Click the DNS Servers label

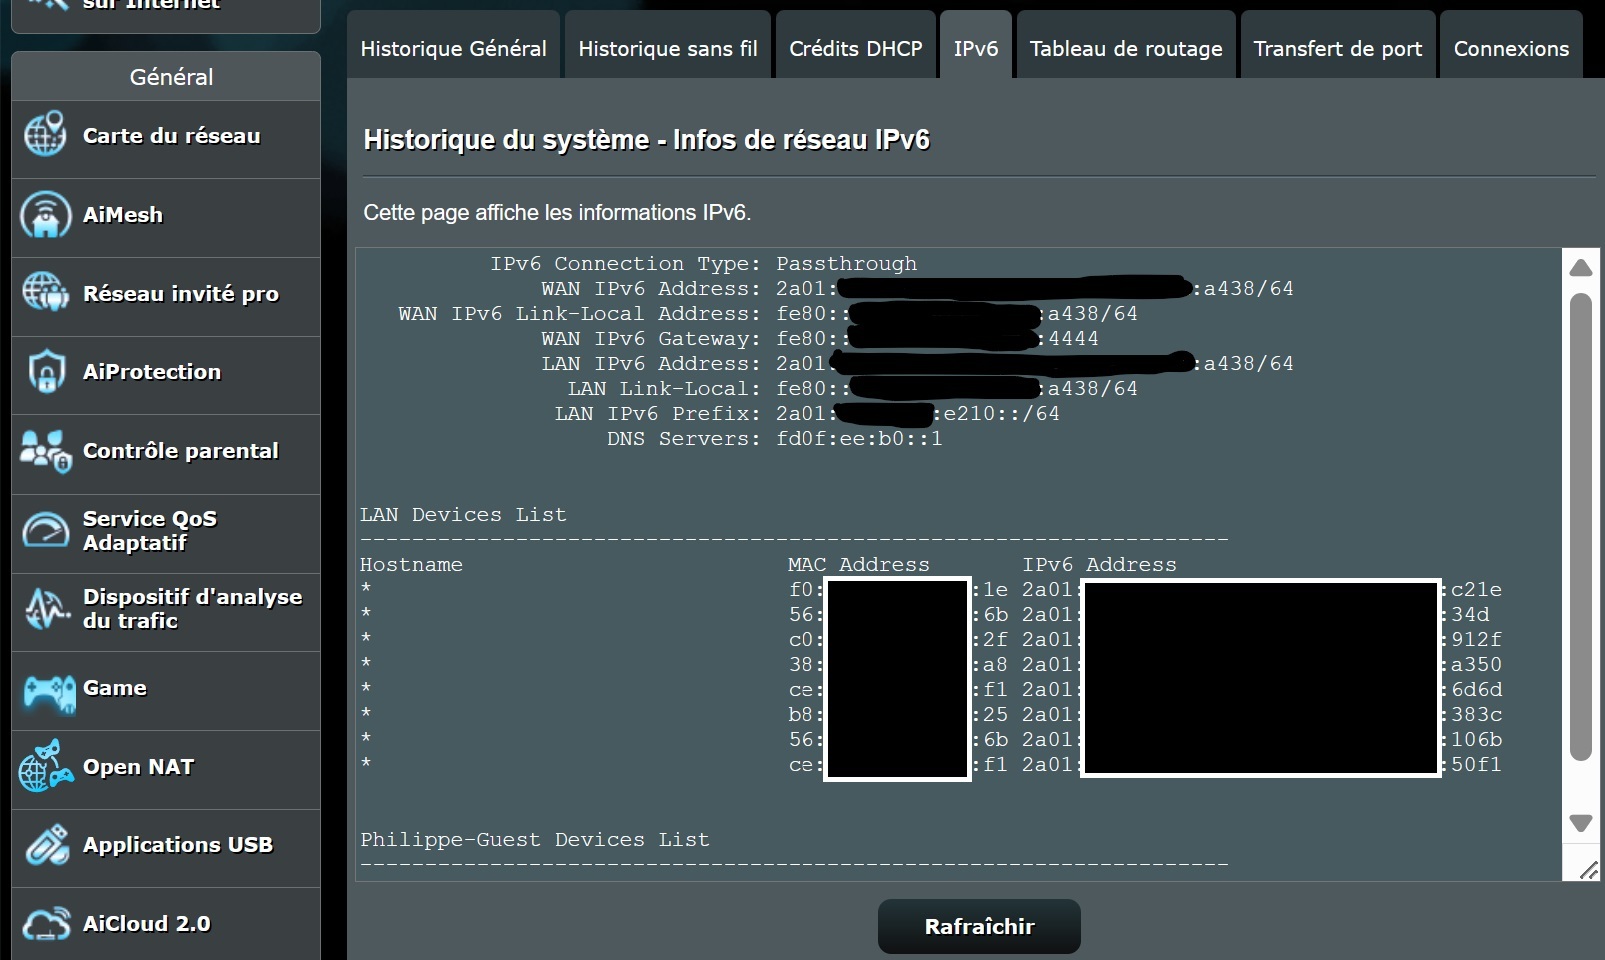[684, 439]
